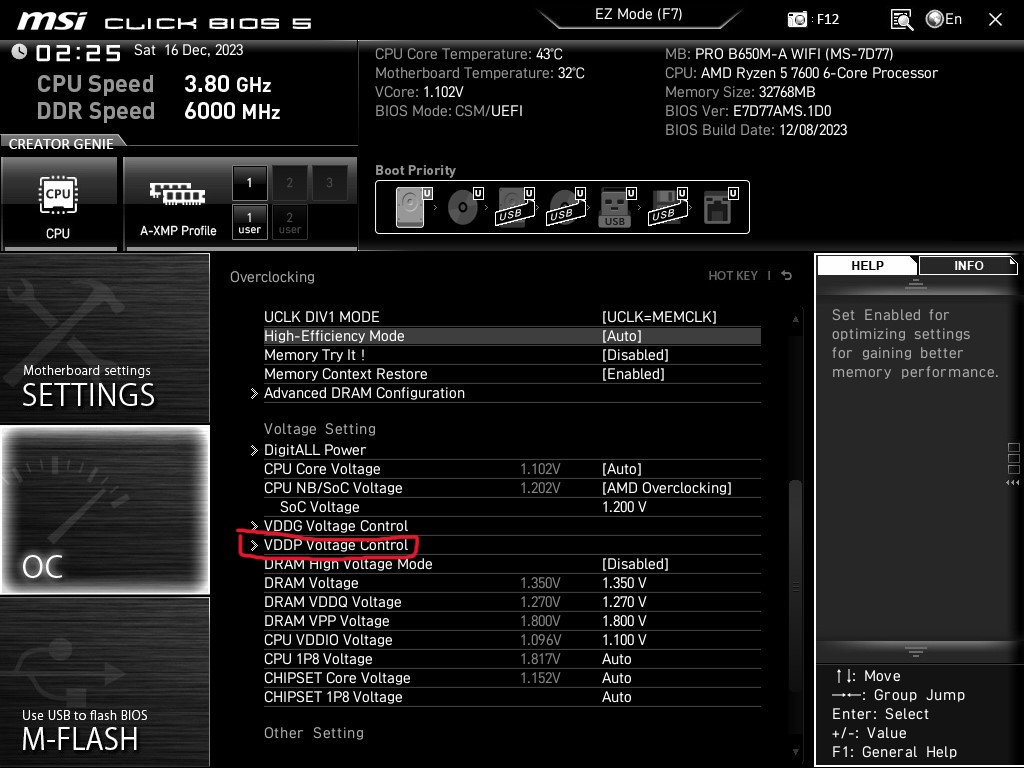Click the CREATOR GENIE label tab
1024x768 pixels.
[x=61, y=144]
